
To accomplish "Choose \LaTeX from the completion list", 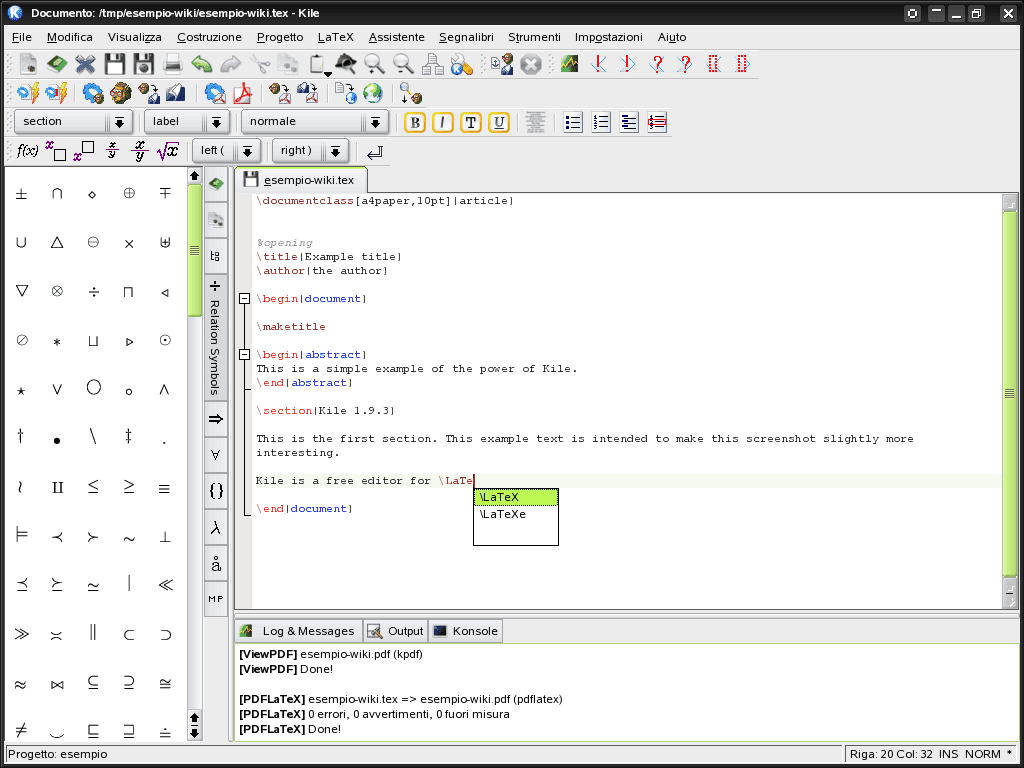I will coord(516,497).
